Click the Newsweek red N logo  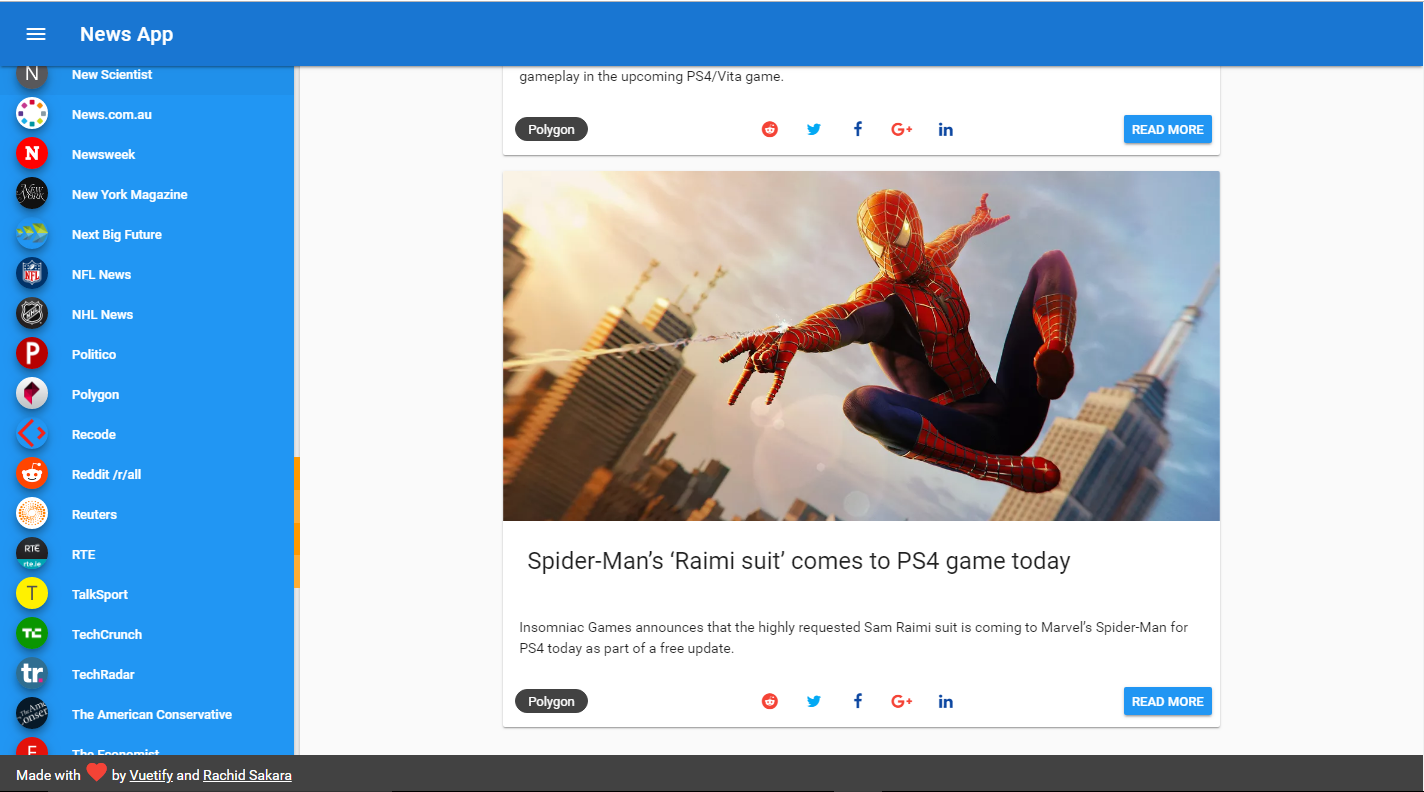pos(32,154)
